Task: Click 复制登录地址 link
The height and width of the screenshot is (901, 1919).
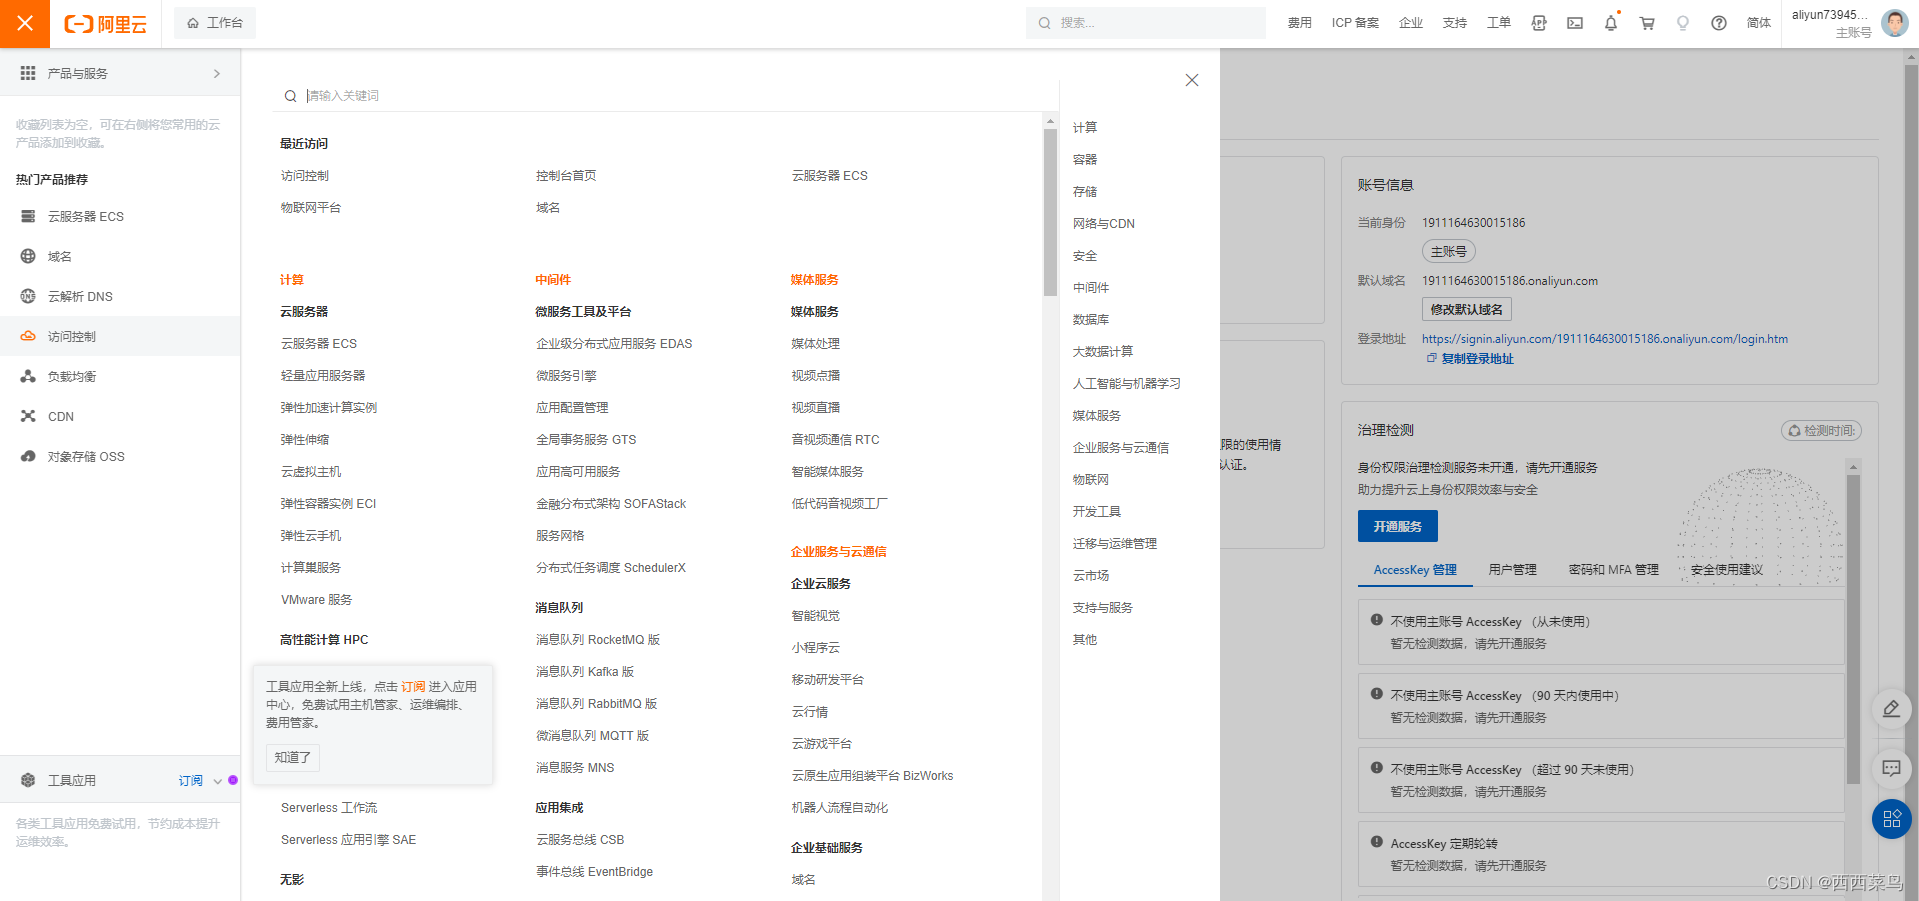Action: 1470,359
